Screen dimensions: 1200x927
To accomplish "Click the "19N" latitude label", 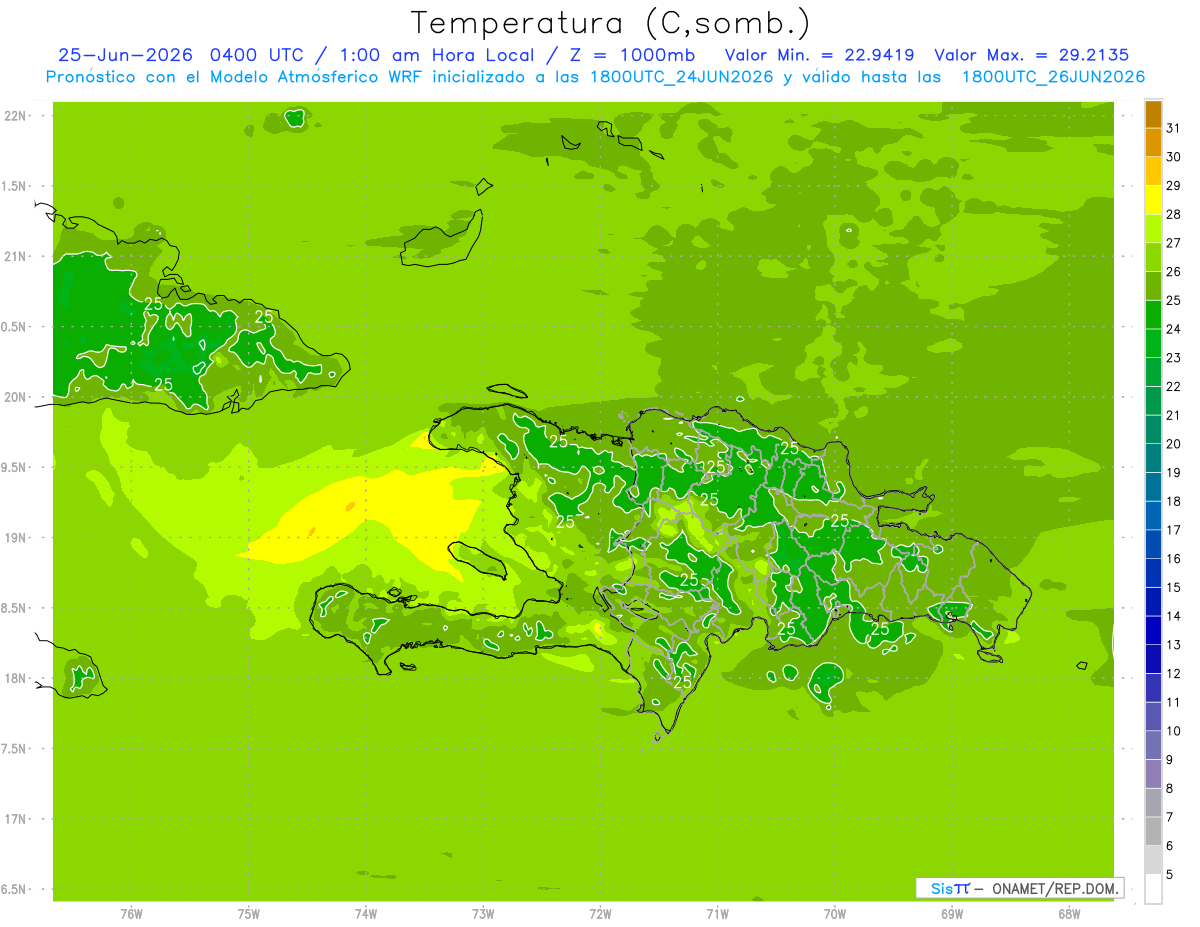I will (x=15, y=538).
